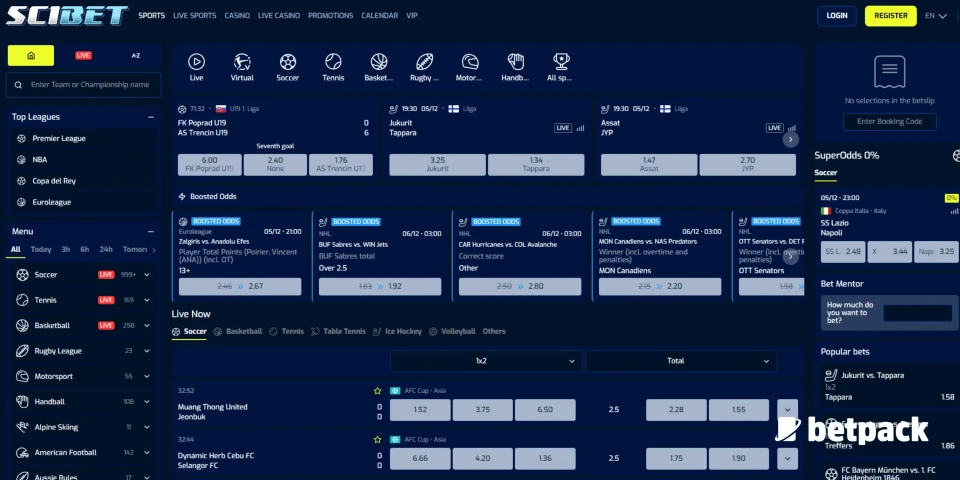Viewport: 960px width, 480px height.
Task: Filter menu by Today tab
Action: point(41,250)
